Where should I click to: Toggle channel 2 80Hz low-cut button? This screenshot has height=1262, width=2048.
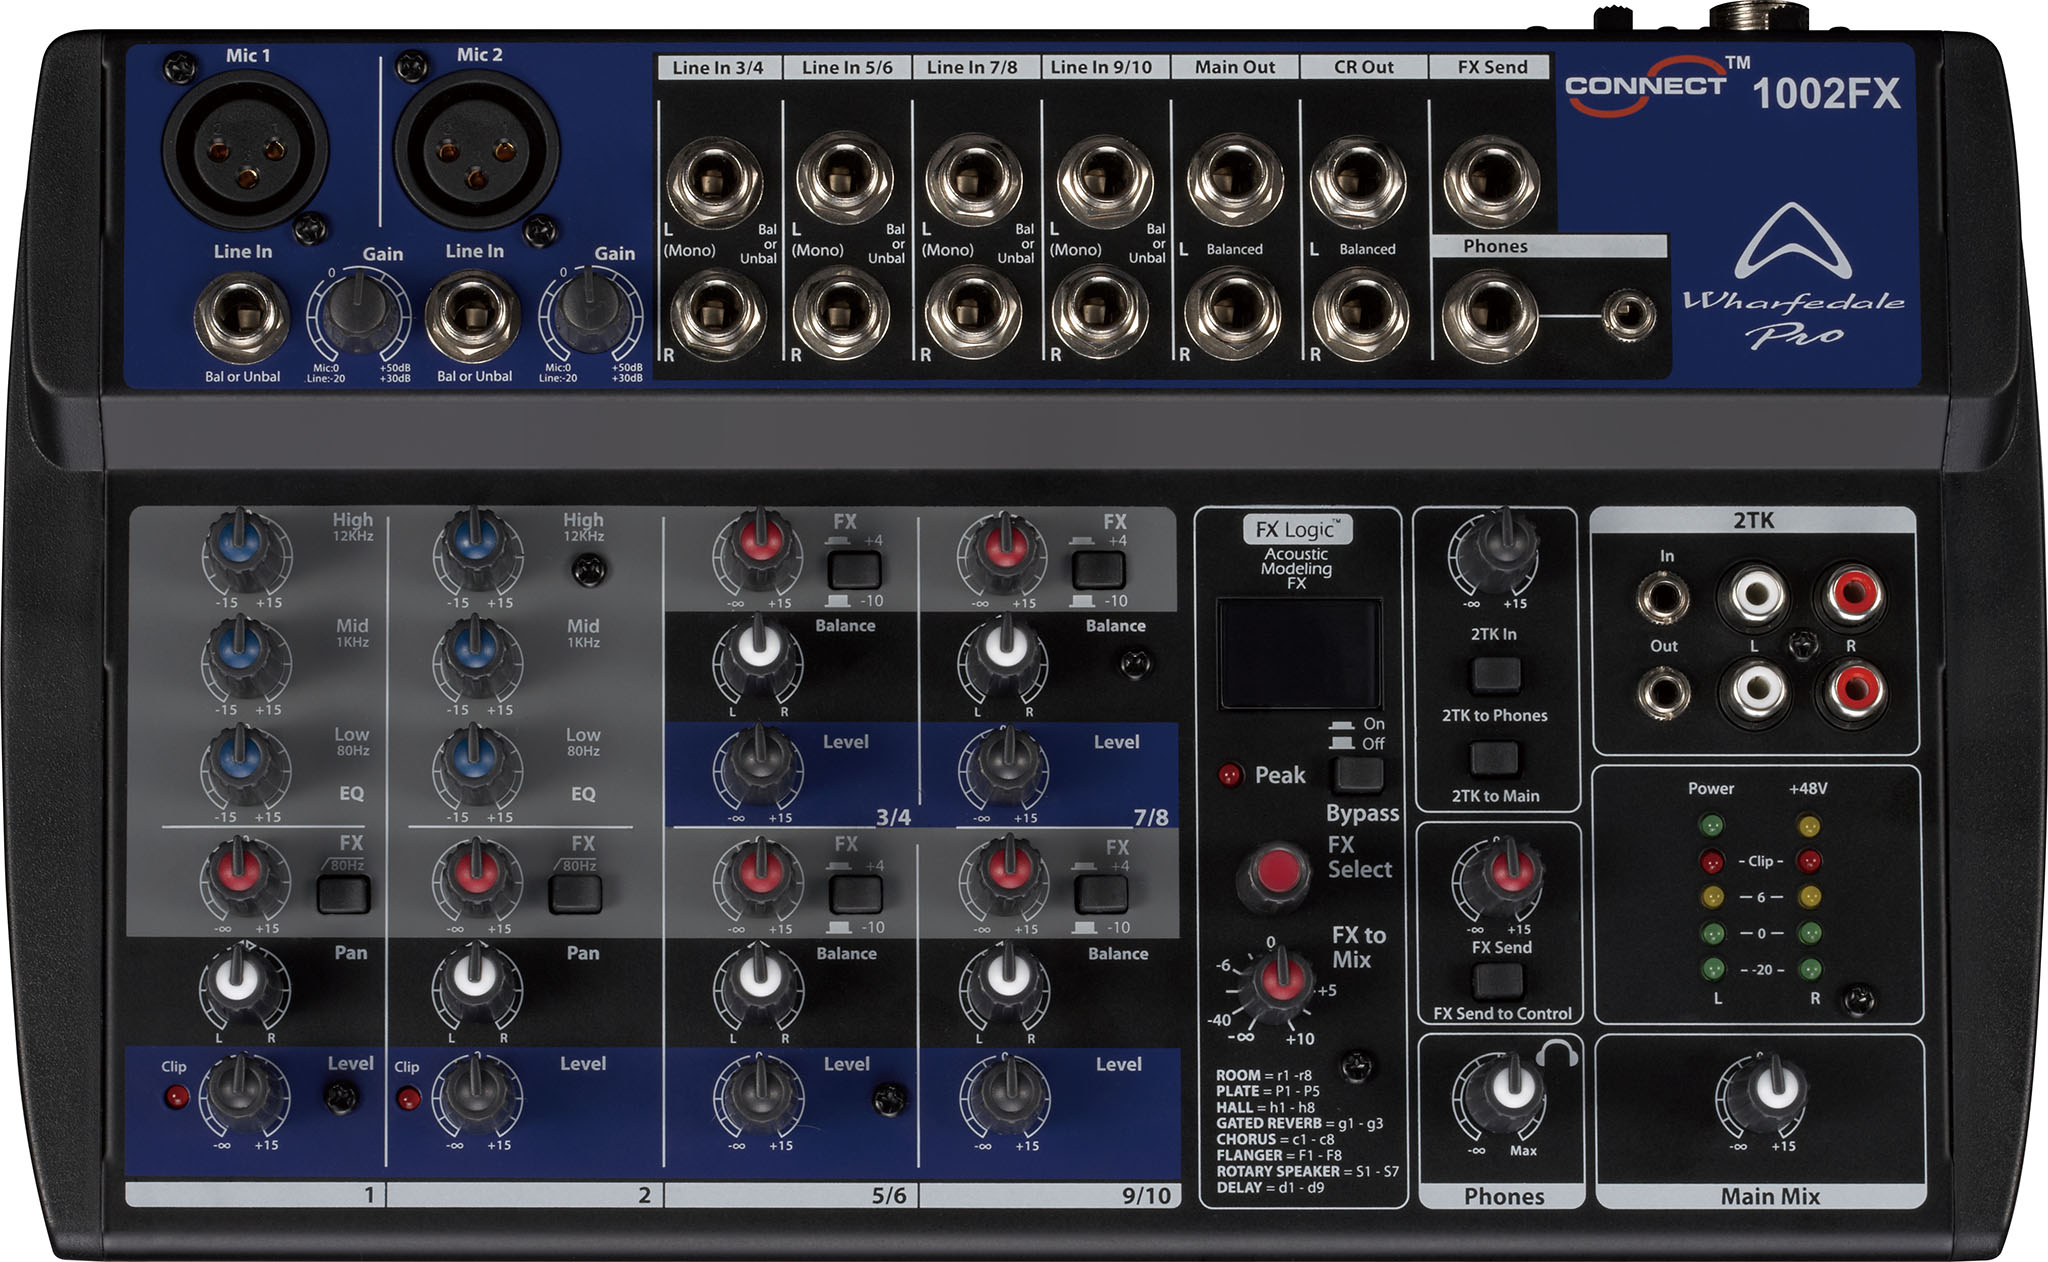click(x=575, y=893)
